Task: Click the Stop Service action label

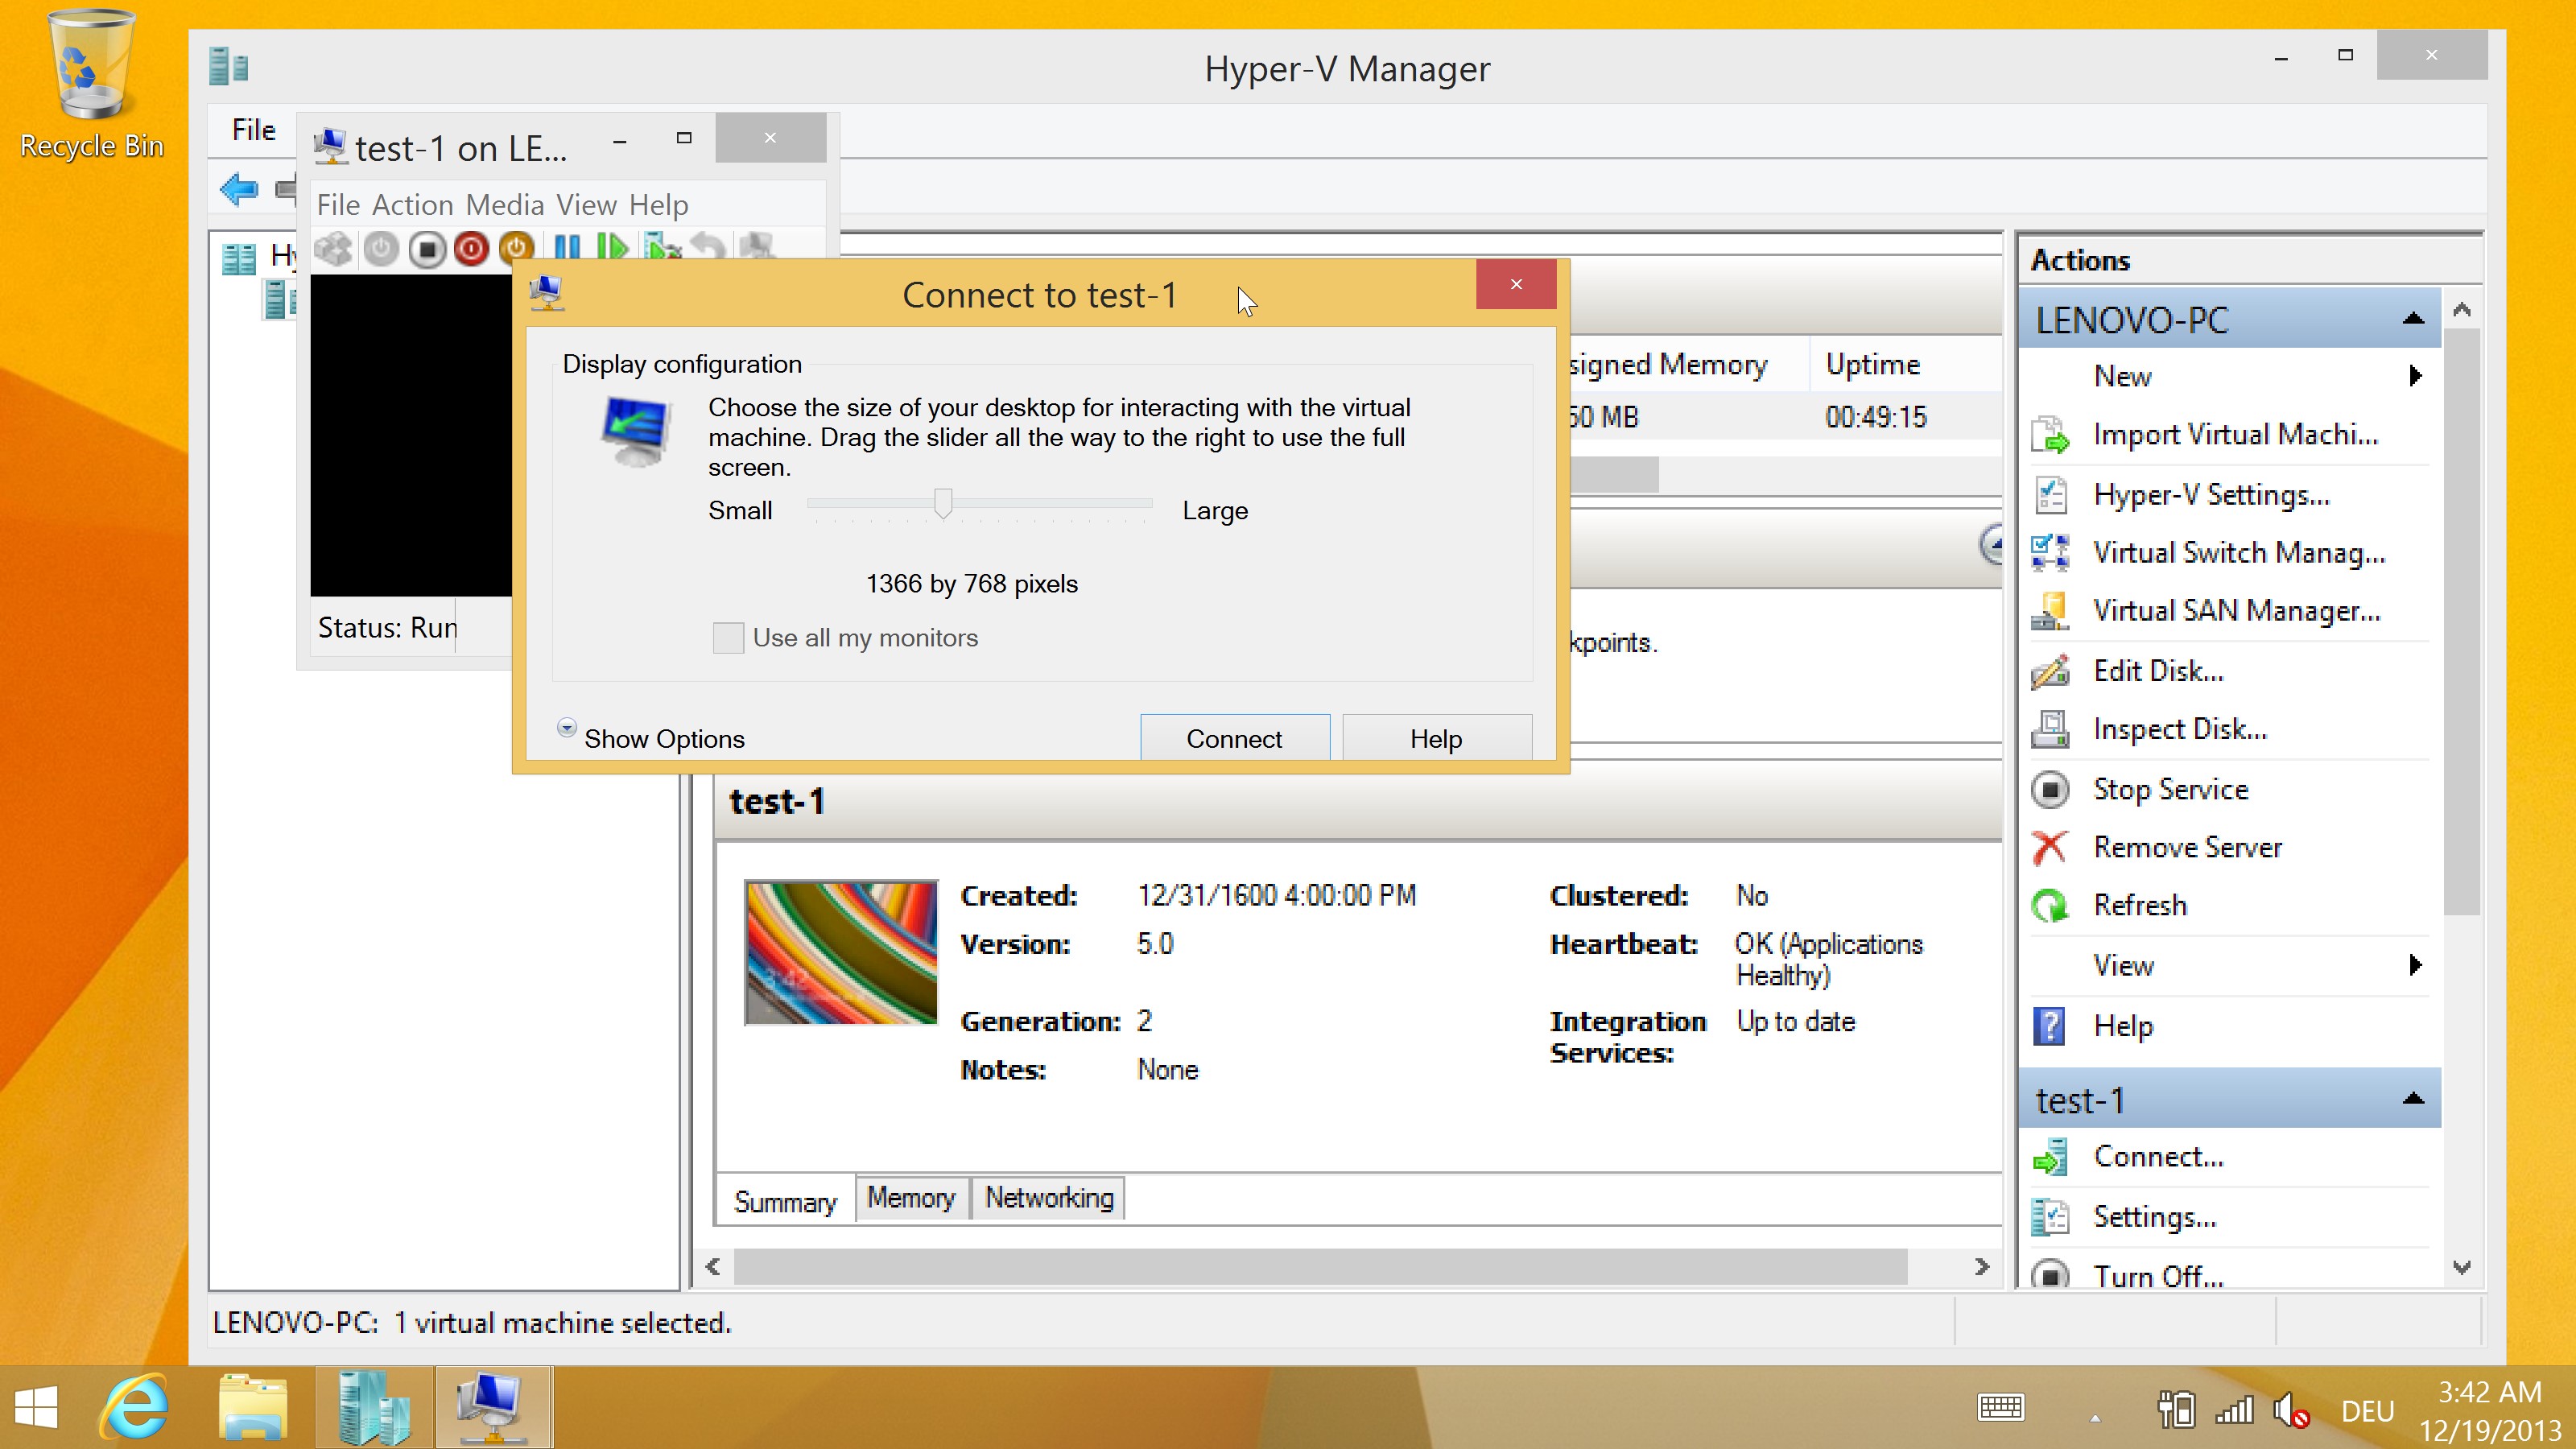Action: pos(2171,789)
